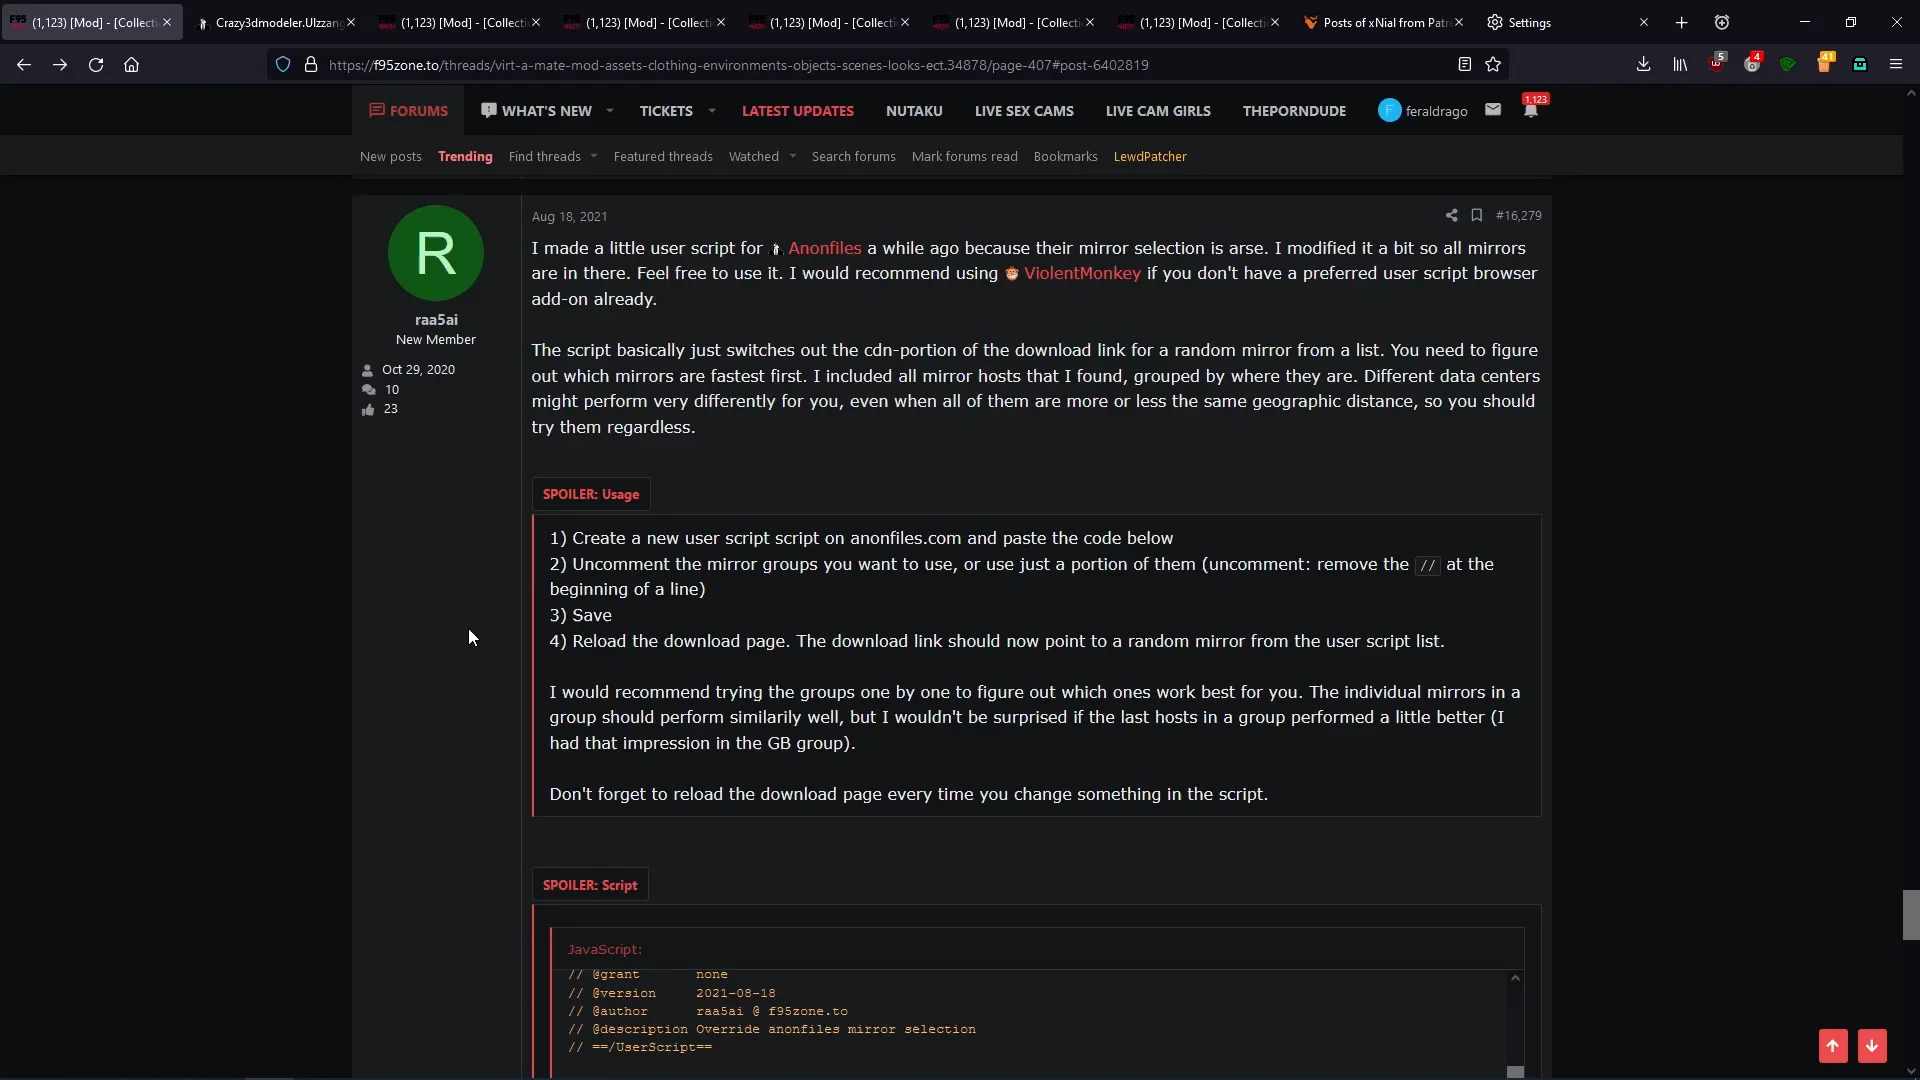Image resolution: width=1920 pixels, height=1080 pixels.
Task: Toggle the SPOILER: Script section
Action: tap(590, 885)
